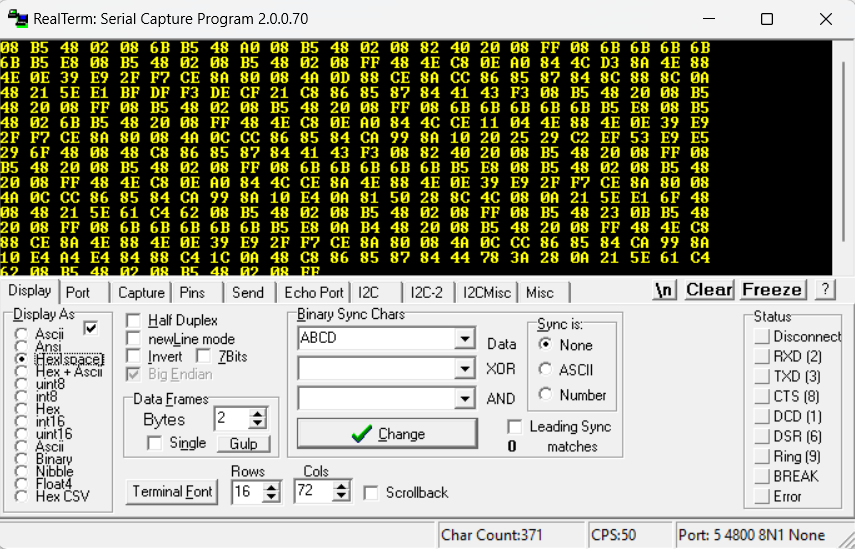Image resolution: width=855 pixels, height=549 pixels.
Task: Choose Ansi display mode
Action: click(22, 347)
